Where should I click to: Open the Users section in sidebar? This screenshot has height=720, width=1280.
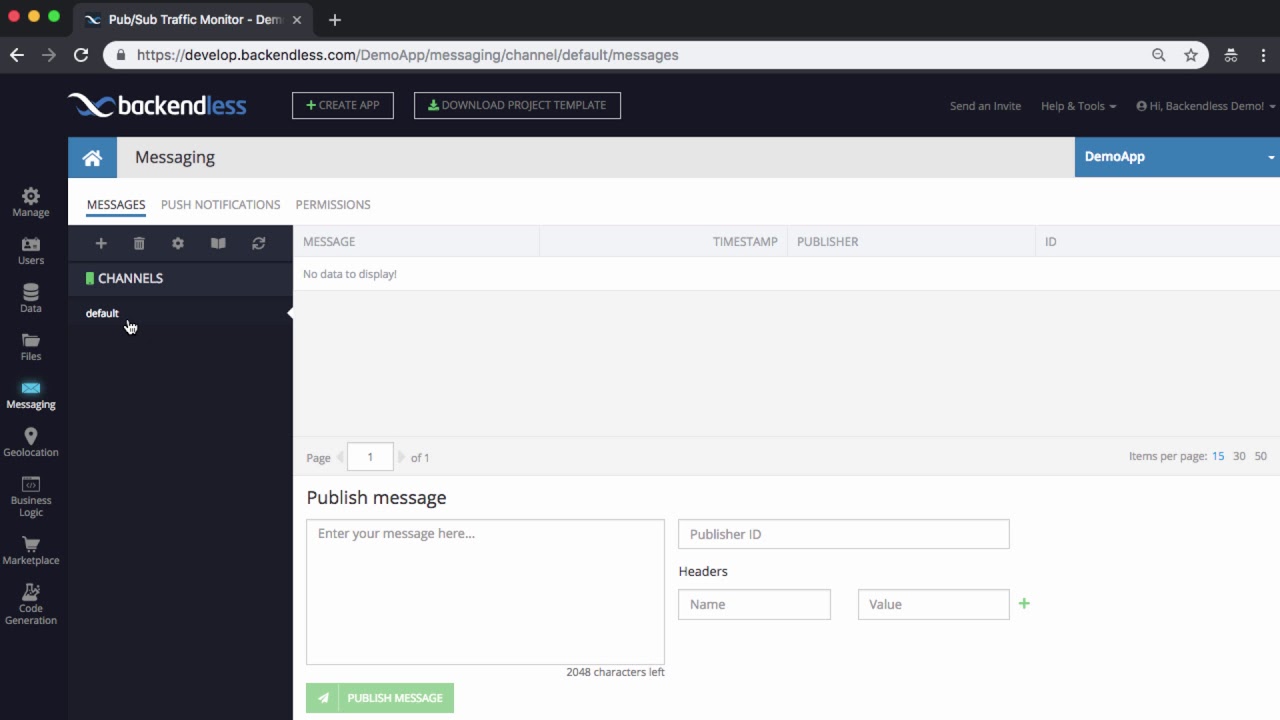point(31,251)
